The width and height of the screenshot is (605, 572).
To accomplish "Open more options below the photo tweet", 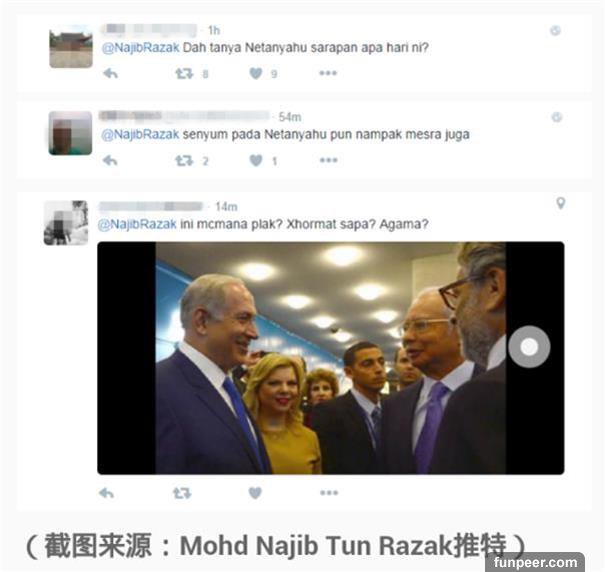I will tap(329, 493).
